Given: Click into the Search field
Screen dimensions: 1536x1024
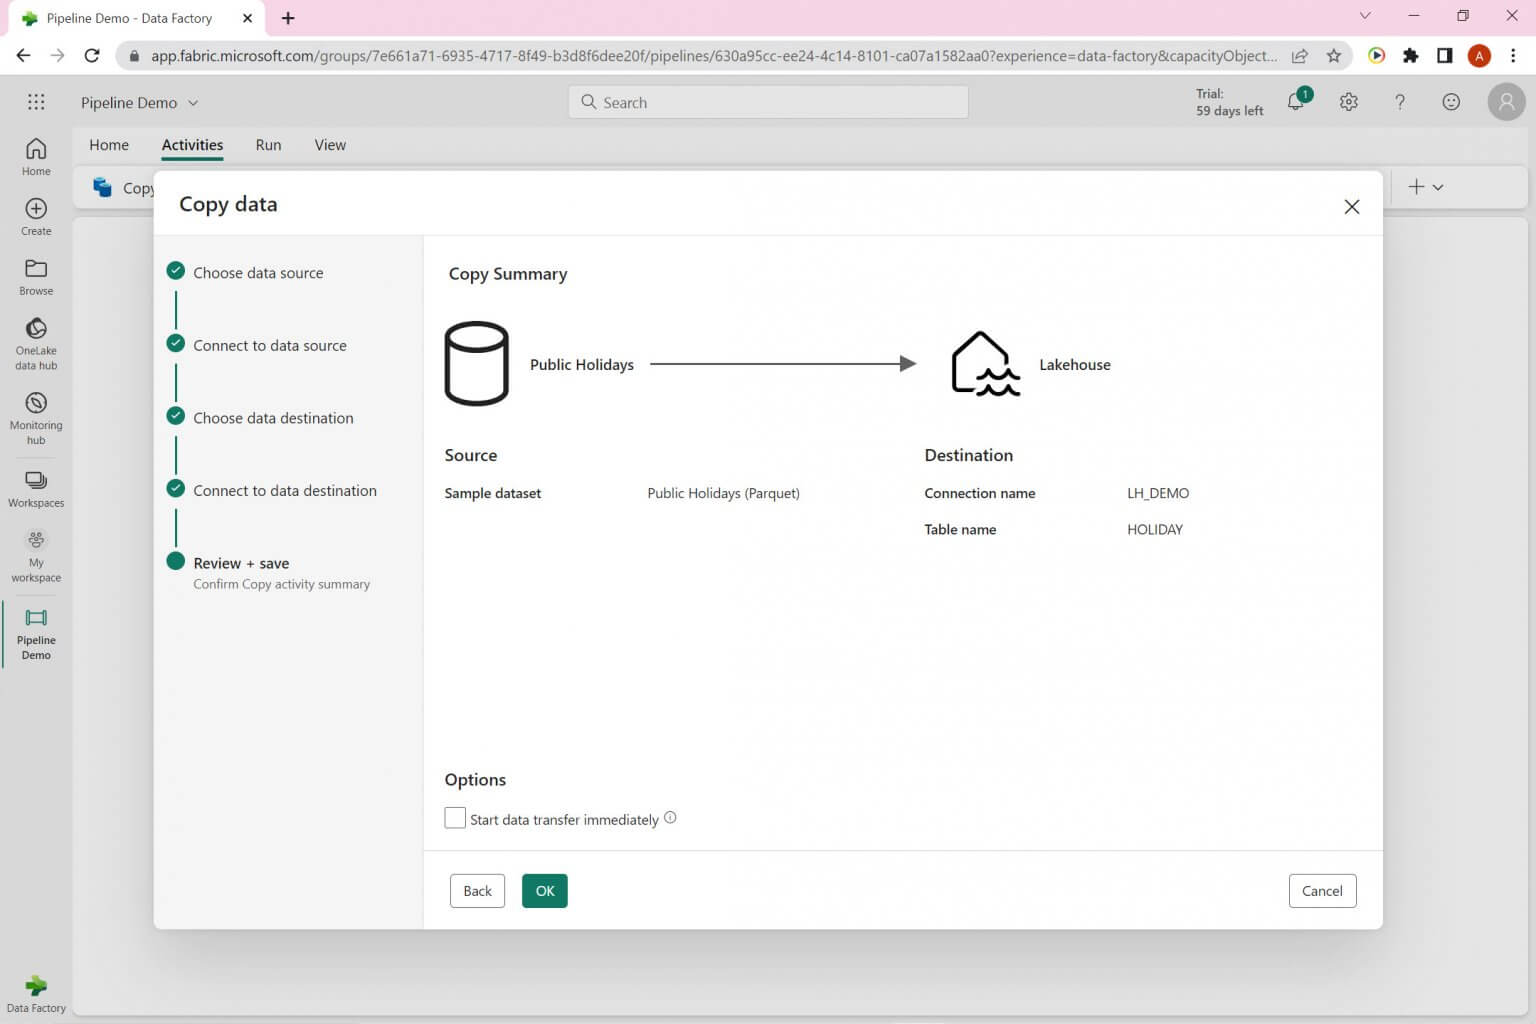Looking at the screenshot, I should point(768,102).
